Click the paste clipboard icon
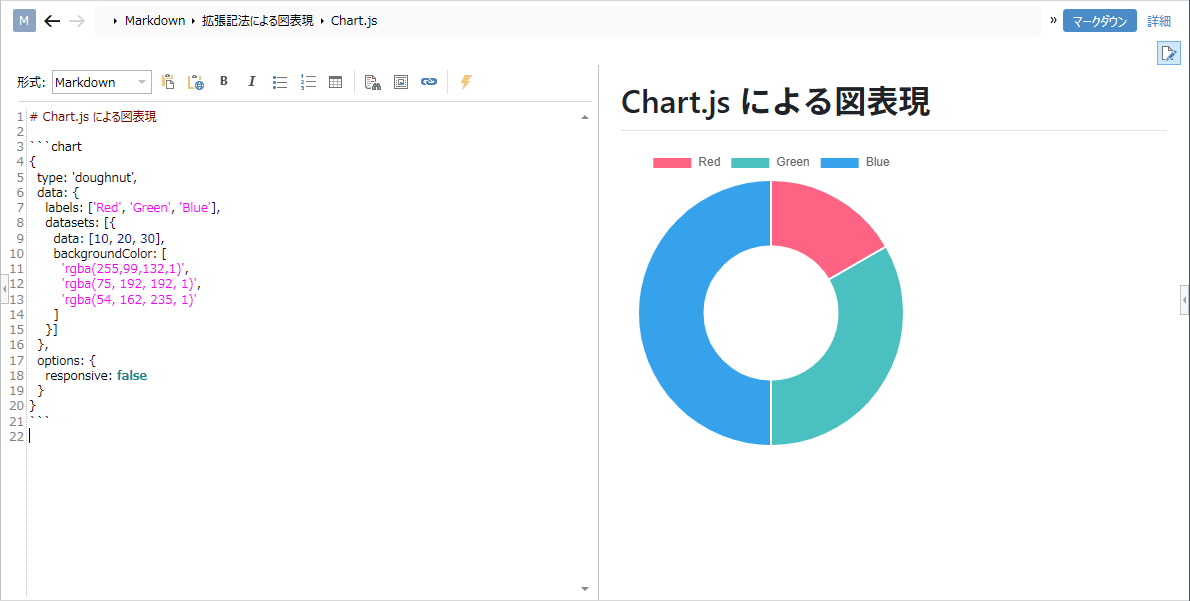Image resolution: width=1190 pixels, height=601 pixels. (x=168, y=82)
